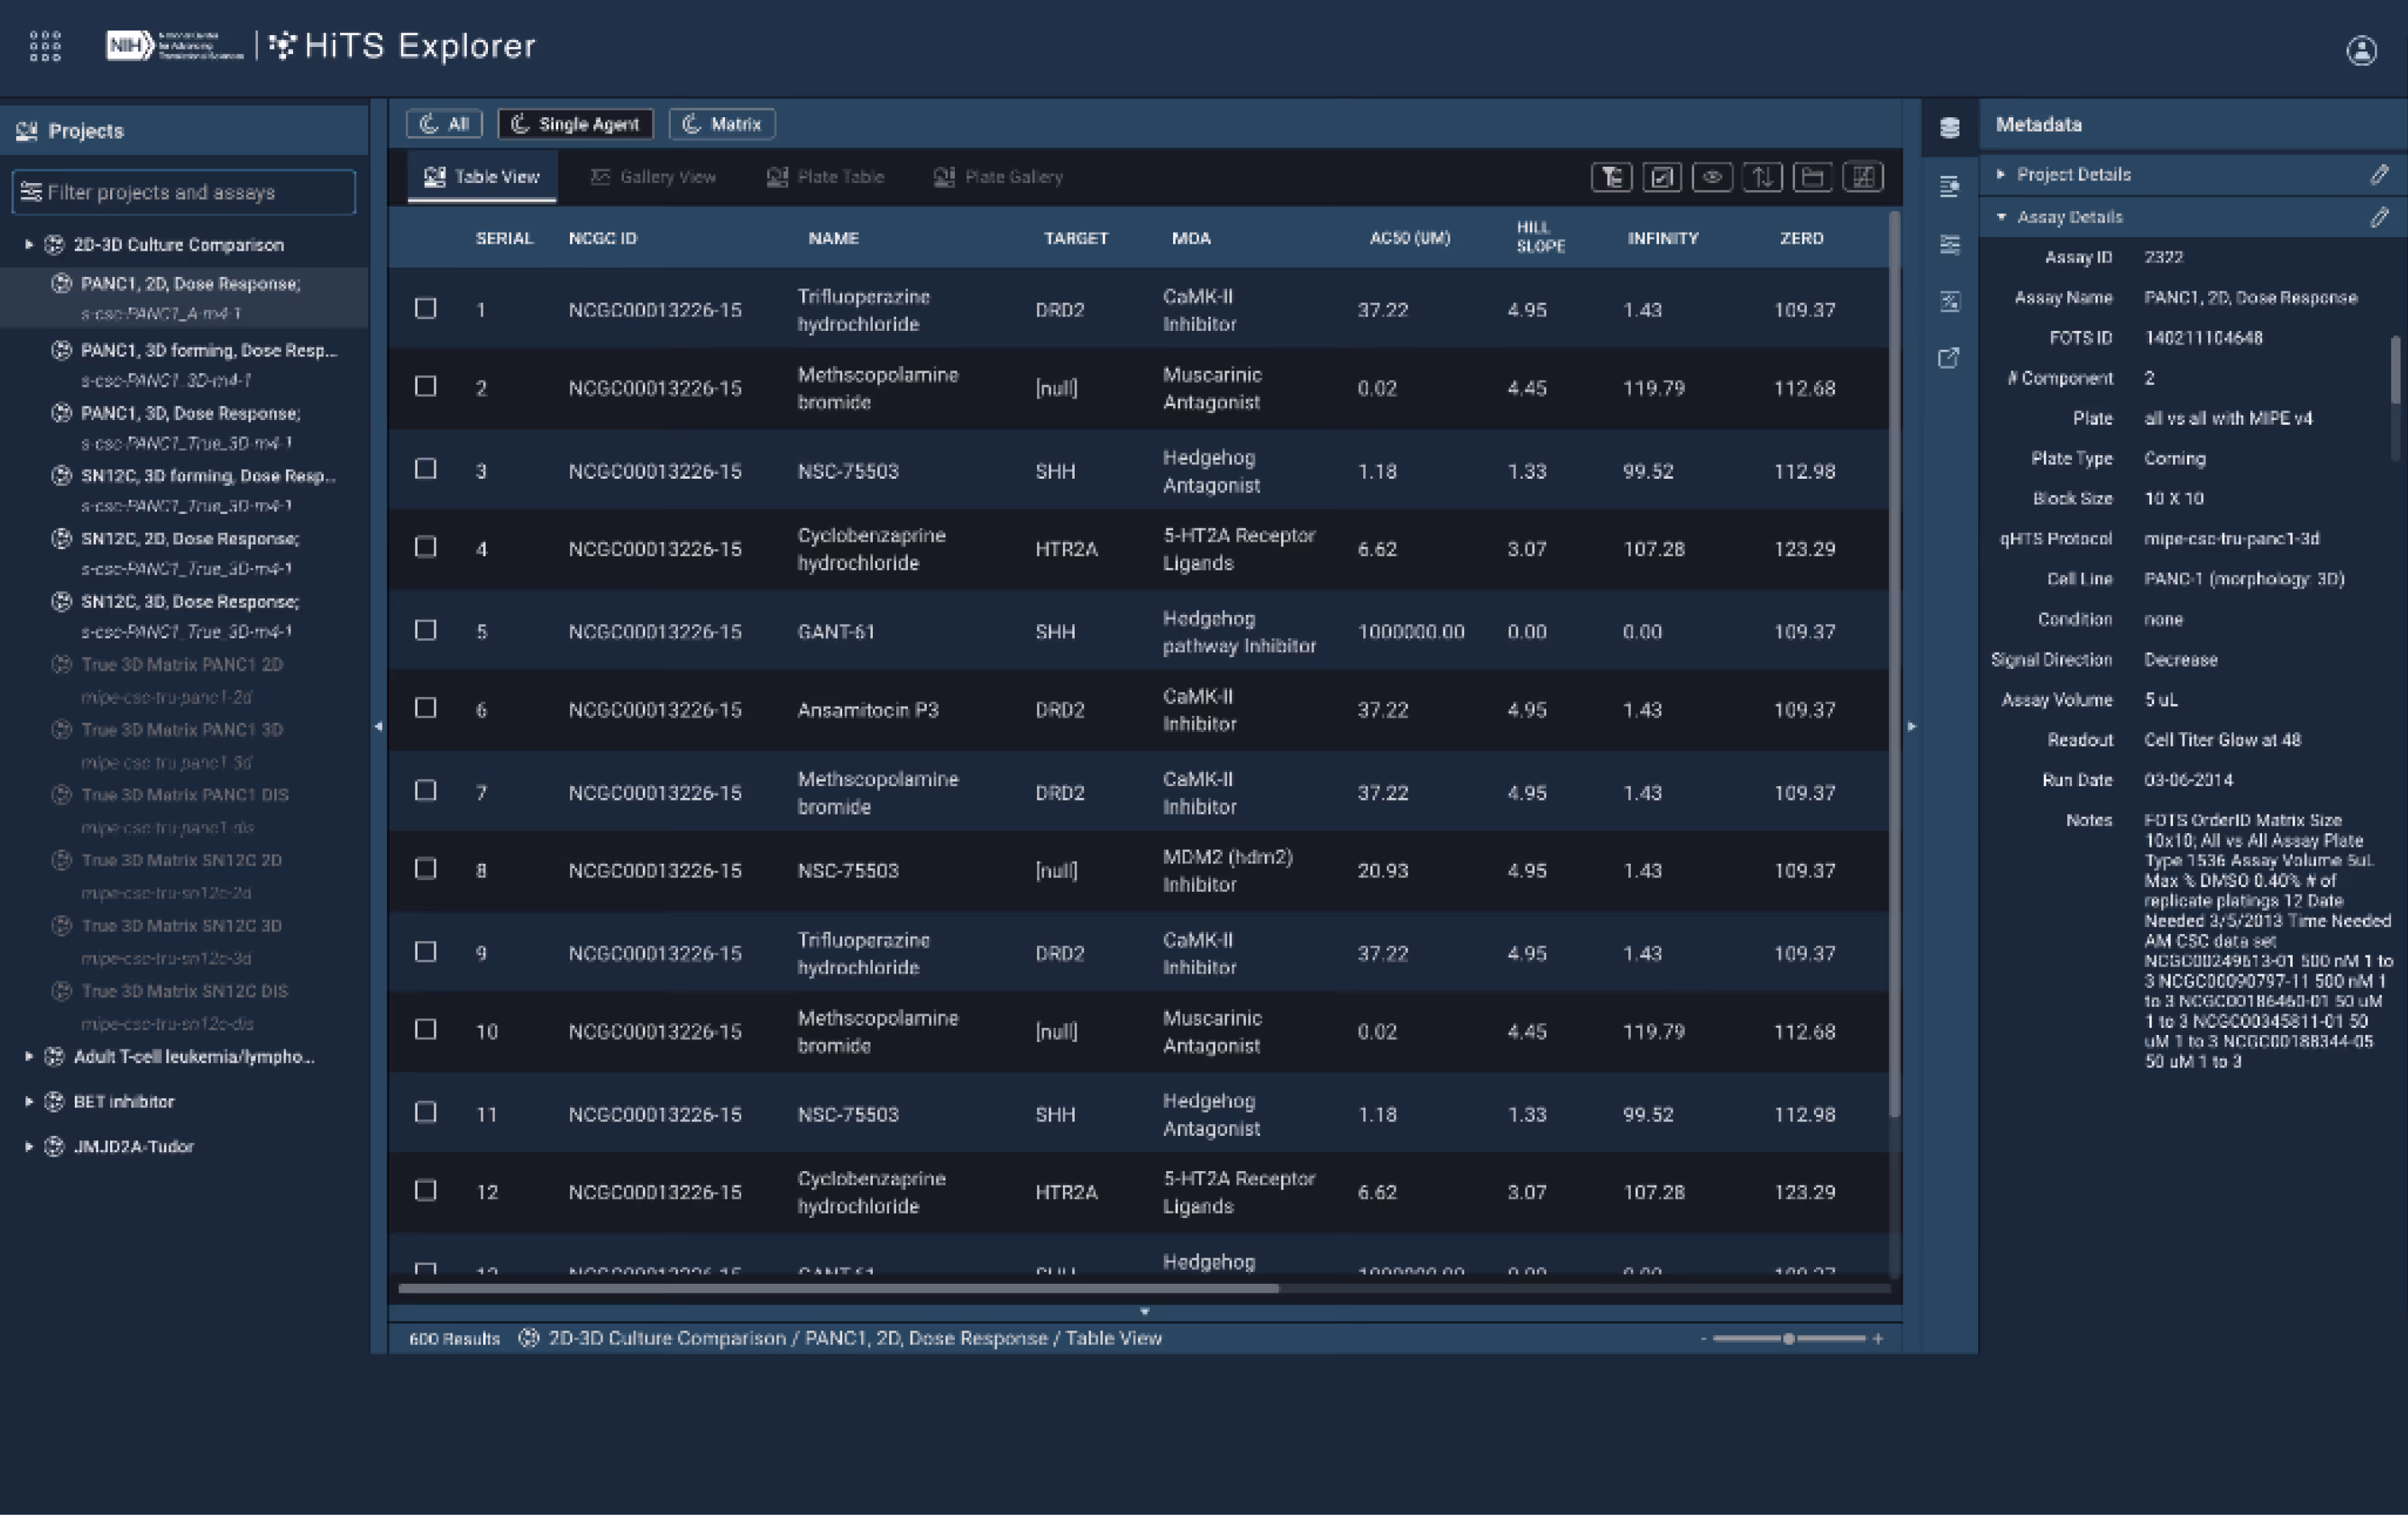Open the sliders settings sidebar icon
The width and height of the screenshot is (2408, 1515).
click(1949, 244)
